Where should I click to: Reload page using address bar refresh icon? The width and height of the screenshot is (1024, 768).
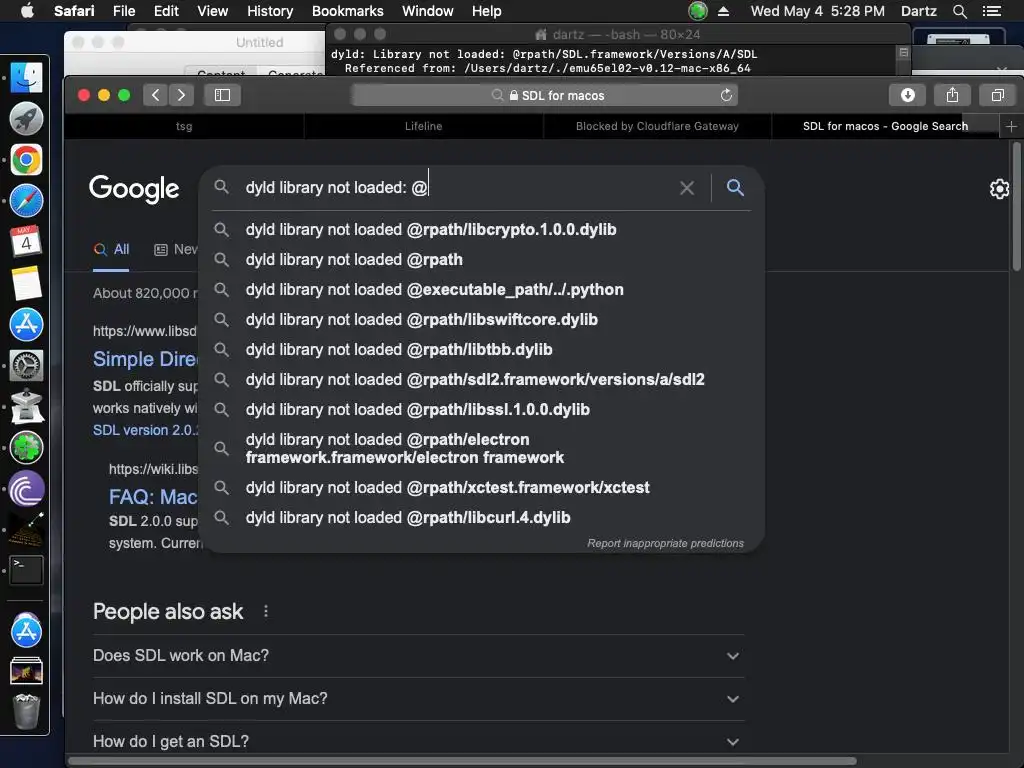(x=726, y=95)
